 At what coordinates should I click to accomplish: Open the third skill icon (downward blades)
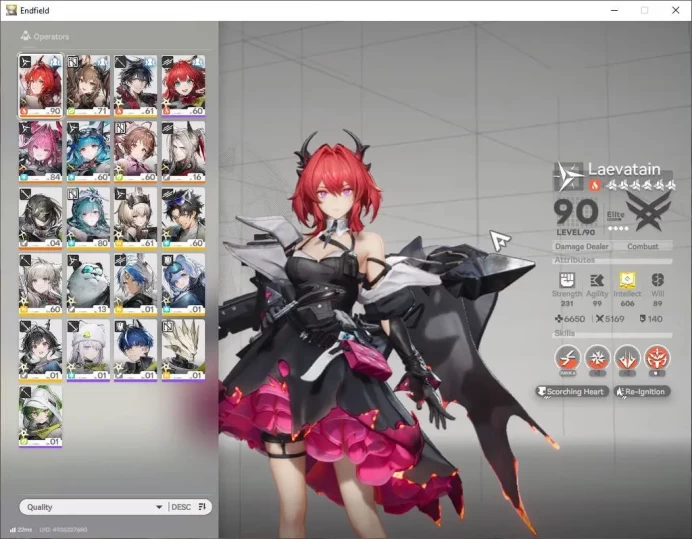tap(627, 358)
